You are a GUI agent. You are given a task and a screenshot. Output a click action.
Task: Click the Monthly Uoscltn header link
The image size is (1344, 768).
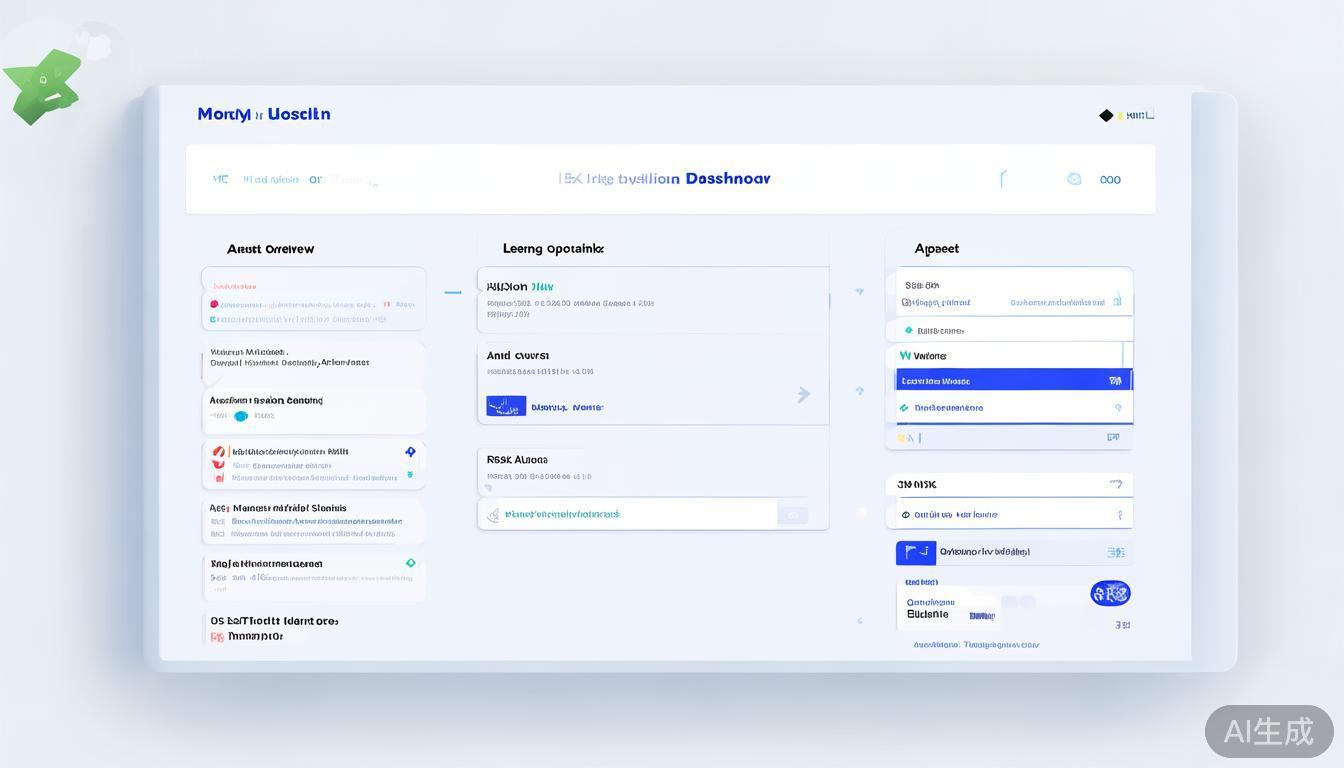click(264, 114)
